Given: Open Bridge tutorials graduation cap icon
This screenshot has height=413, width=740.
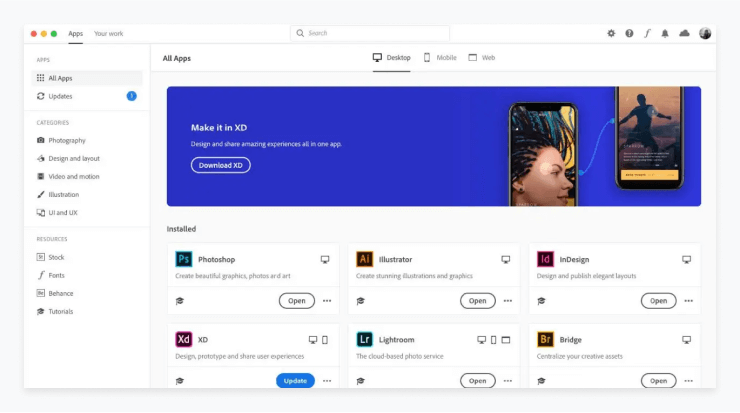Looking at the screenshot, I should coord(541,381).
